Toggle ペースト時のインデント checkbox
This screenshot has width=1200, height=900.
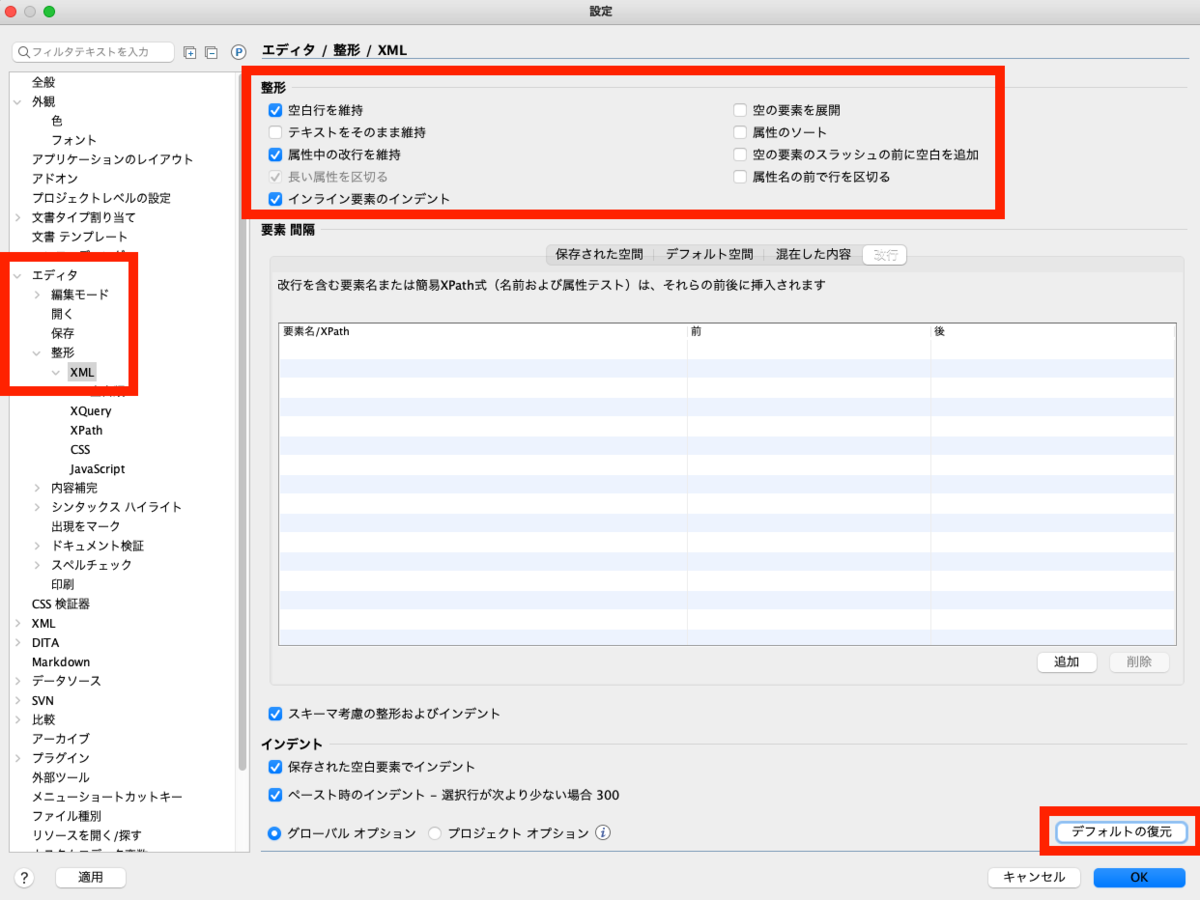click(x=276, y=795)
